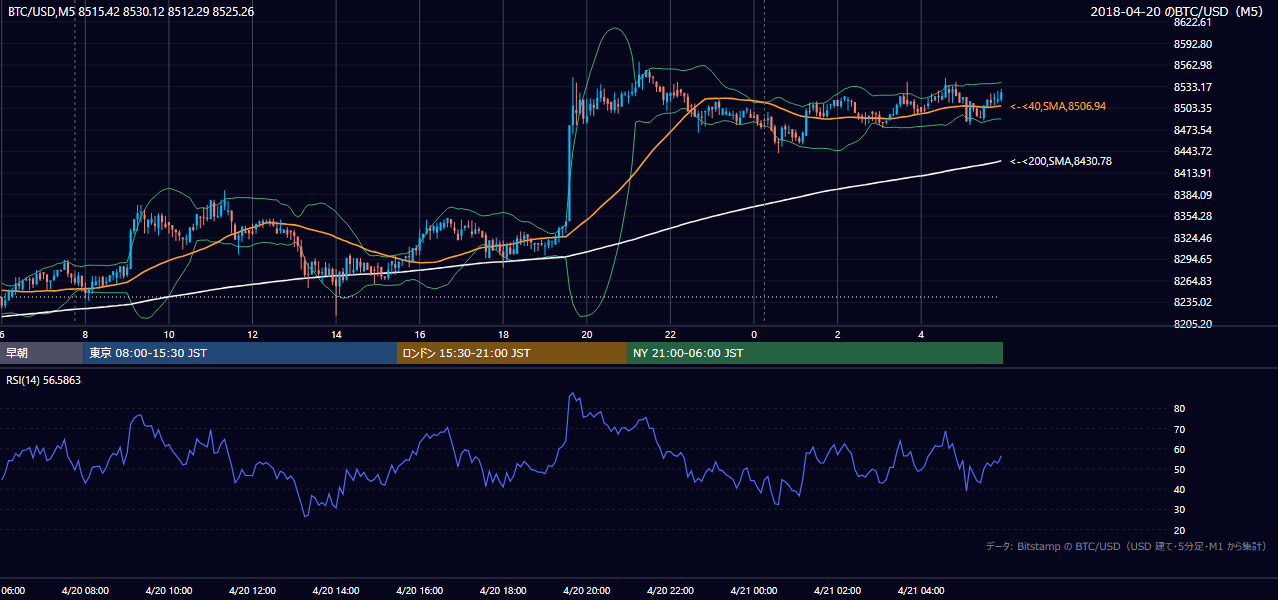
Task: Click the NY 21:00-06:00 JST session bar
Action: coord(815,353)
